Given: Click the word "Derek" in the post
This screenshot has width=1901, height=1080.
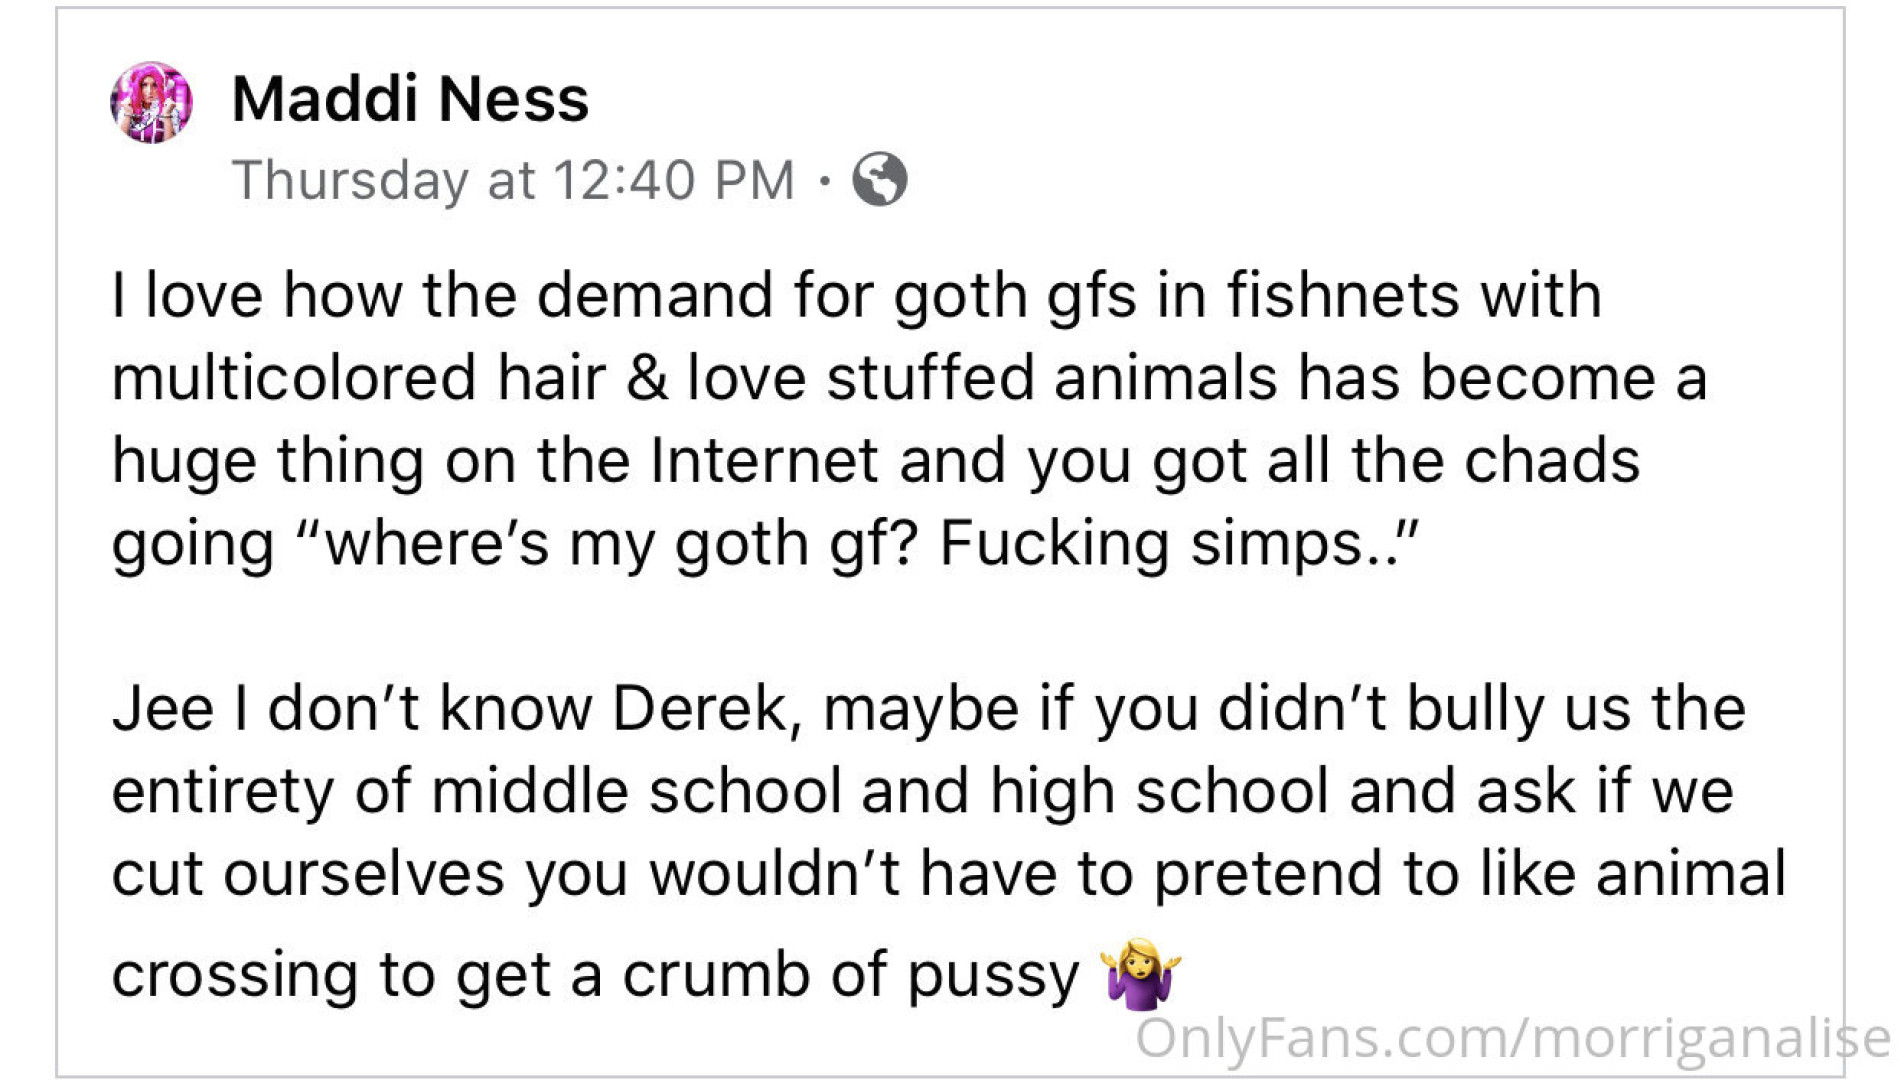Looking at the screenshot, I should tap(705, 709).
